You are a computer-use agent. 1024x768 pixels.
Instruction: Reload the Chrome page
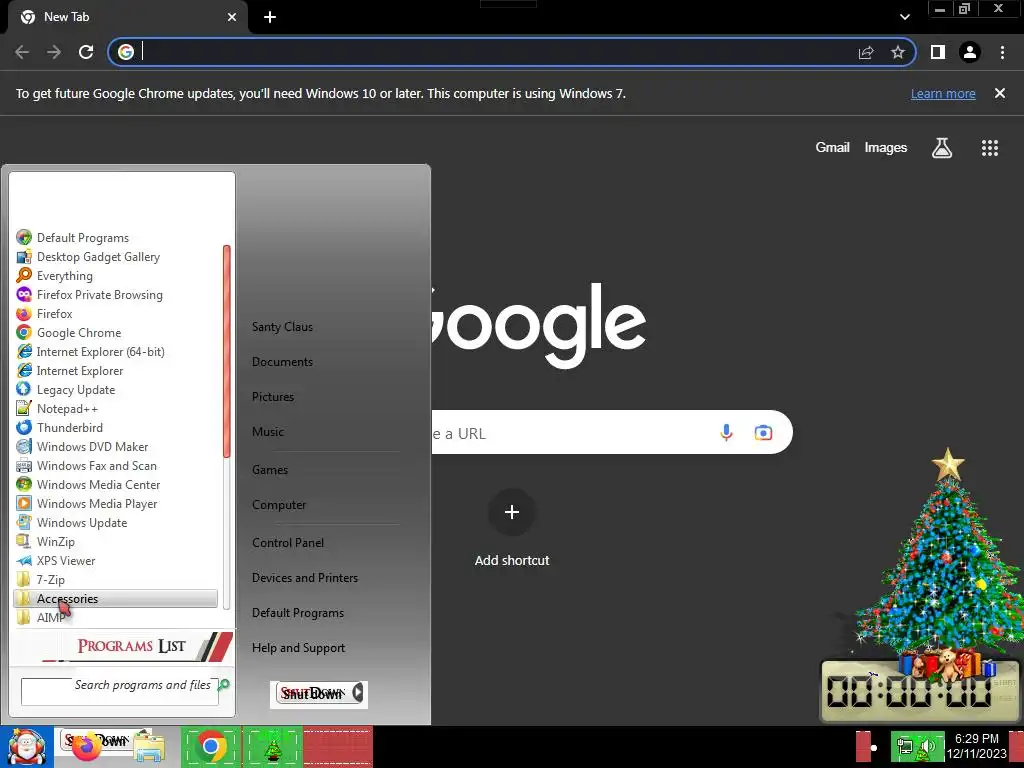(x=86, y=52)
